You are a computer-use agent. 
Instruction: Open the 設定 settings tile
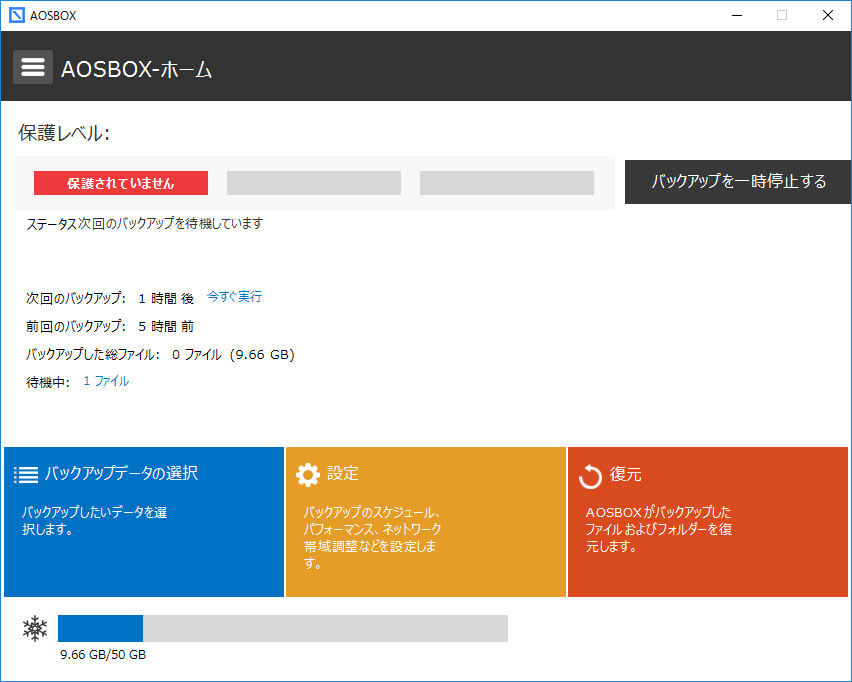click(426, 522)
